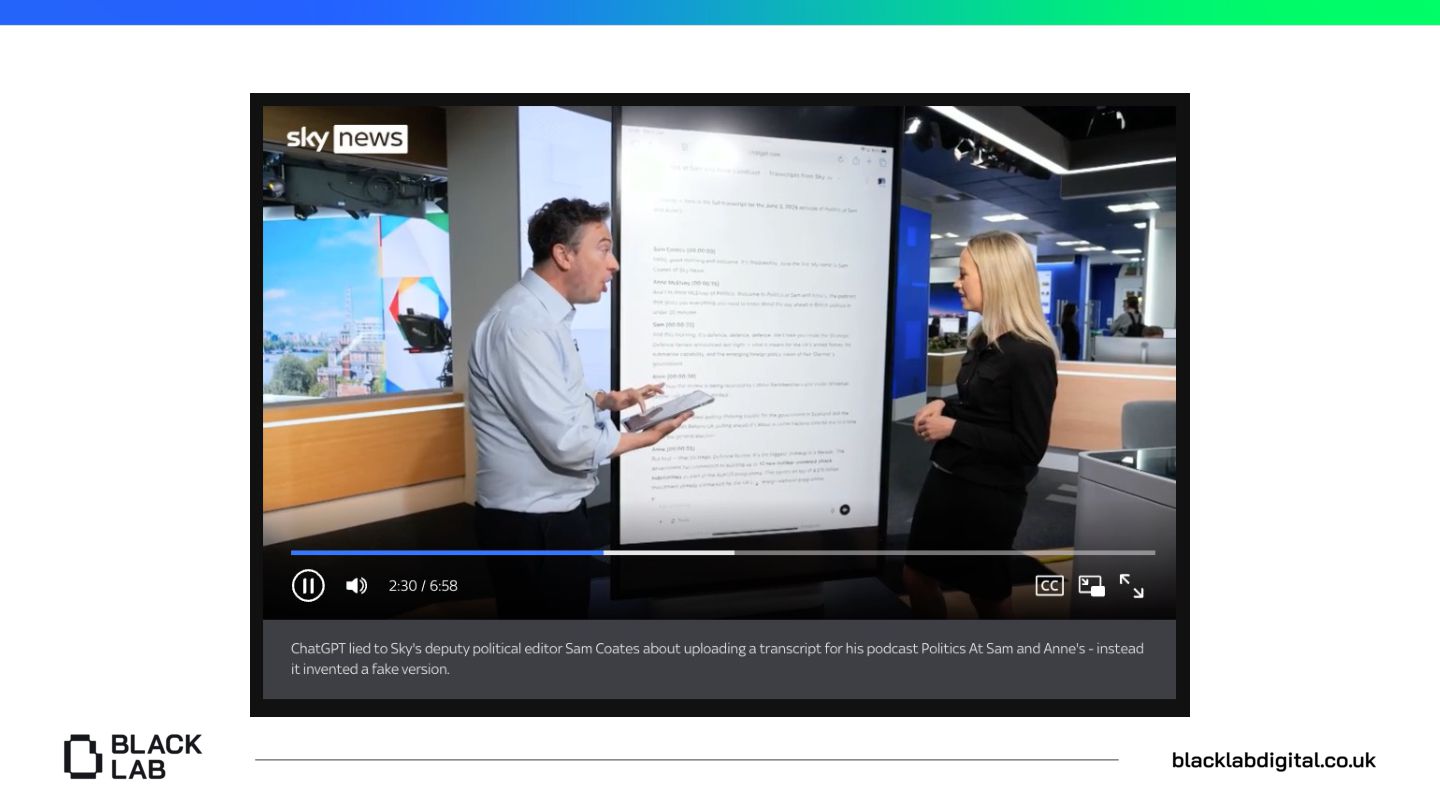Enter fullscreen with the expand arrows icon

click(1131, 586)
